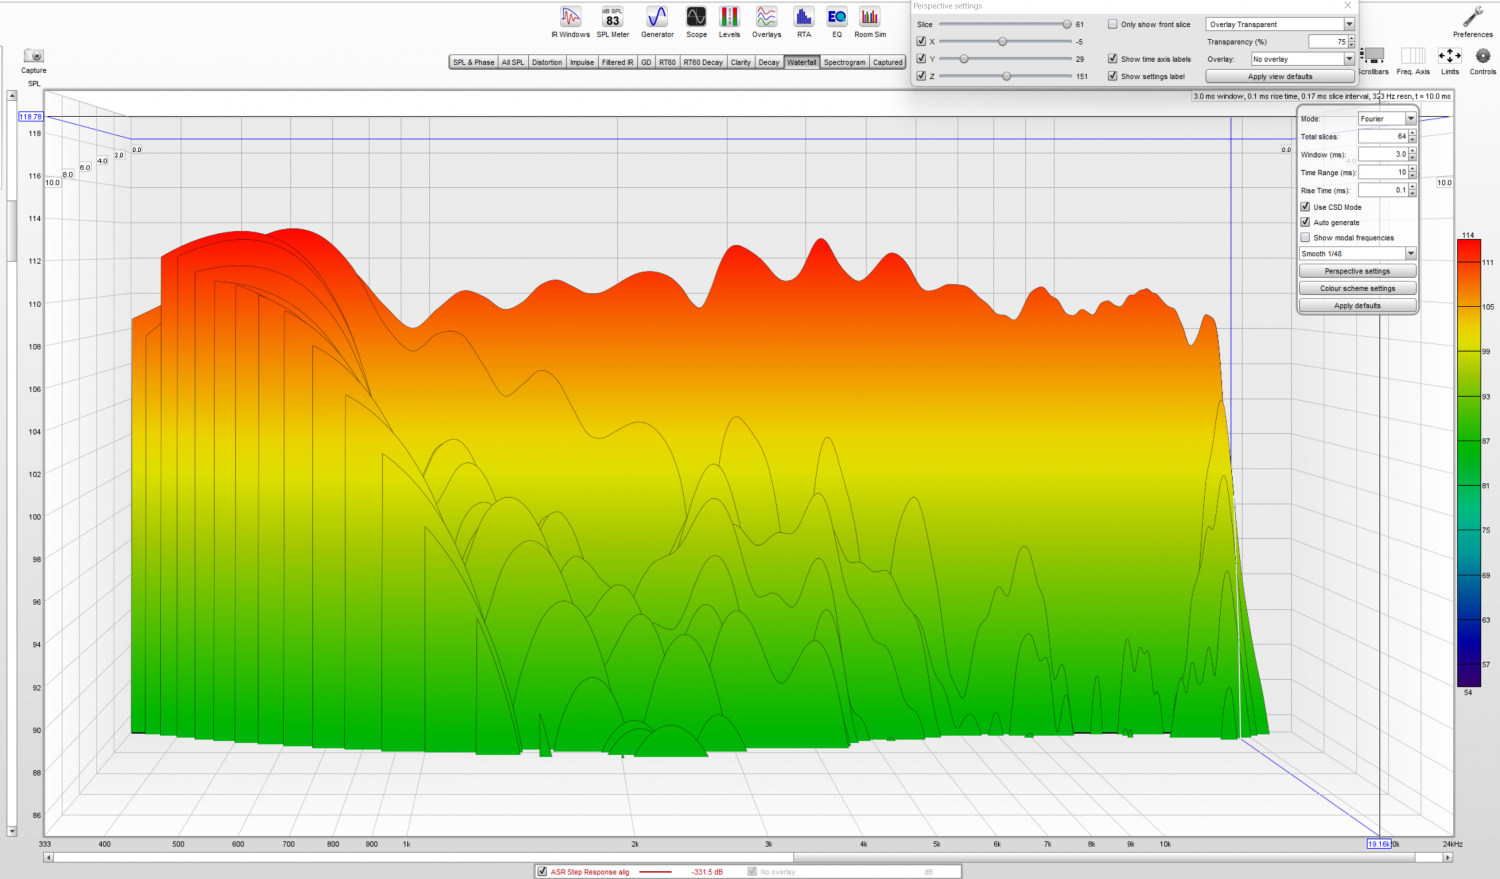Open graph Controls gear icon
Viewport: 1500px width, 879px height.
[1482, 60]
